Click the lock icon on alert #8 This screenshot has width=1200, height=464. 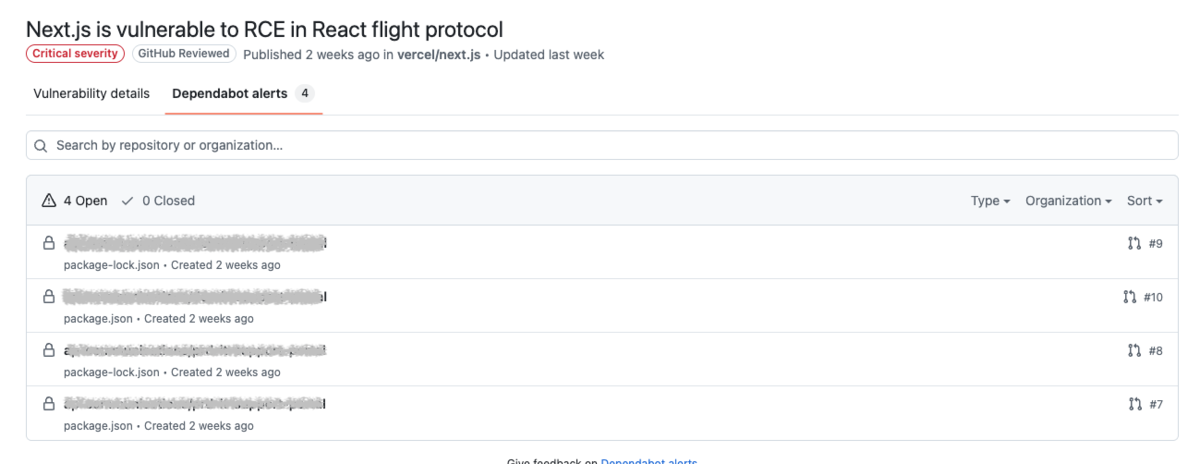[x=48, y=350]
